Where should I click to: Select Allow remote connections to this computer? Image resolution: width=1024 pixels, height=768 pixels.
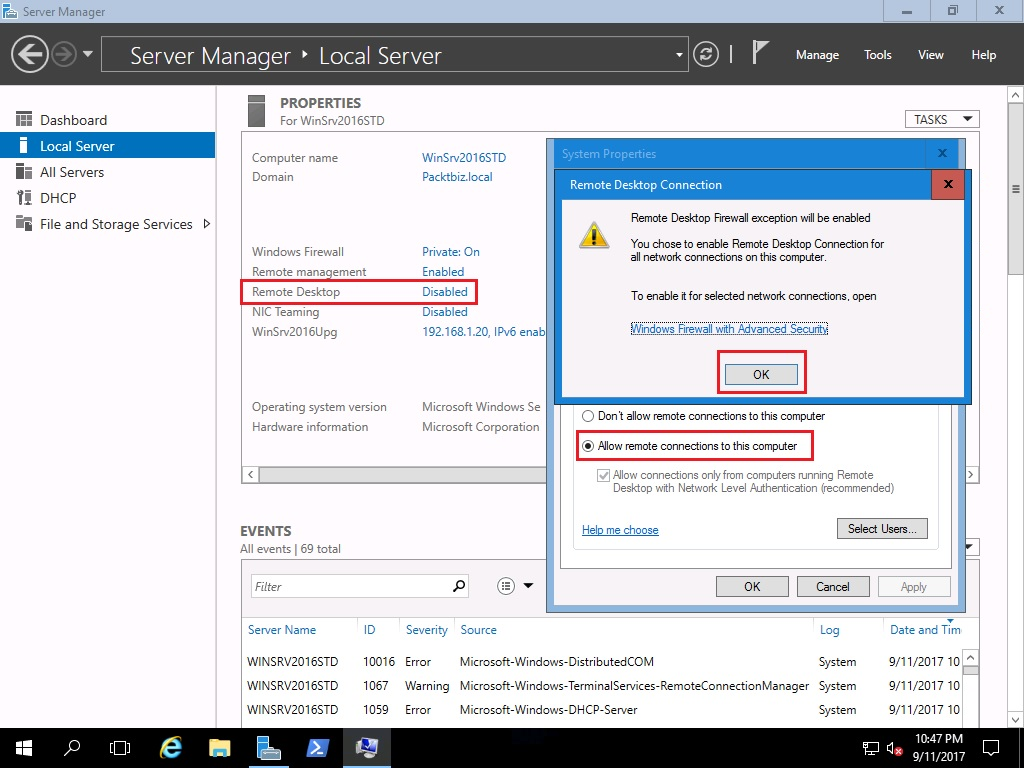(589, 446)
